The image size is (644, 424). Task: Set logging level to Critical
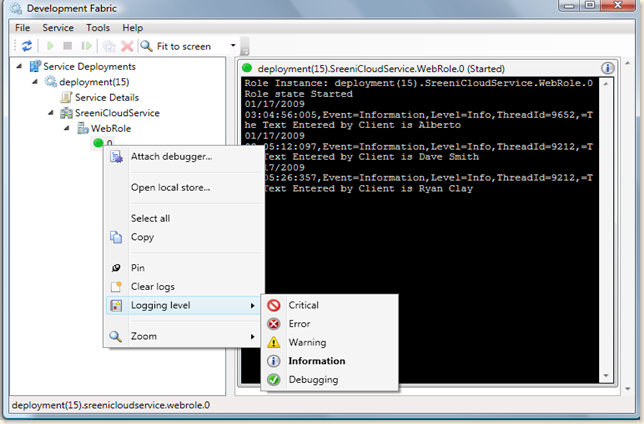click(330, 305)
